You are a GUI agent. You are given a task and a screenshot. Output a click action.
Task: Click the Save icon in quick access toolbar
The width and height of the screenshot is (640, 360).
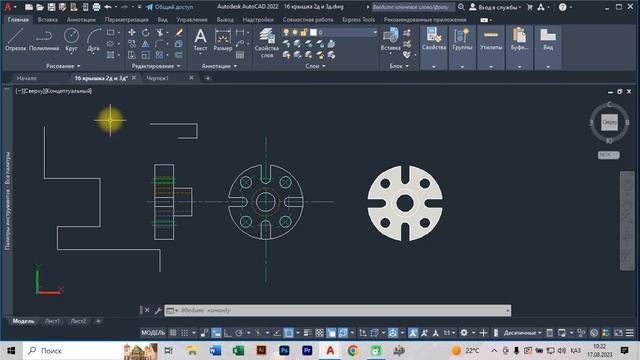[x=51, y=7]
